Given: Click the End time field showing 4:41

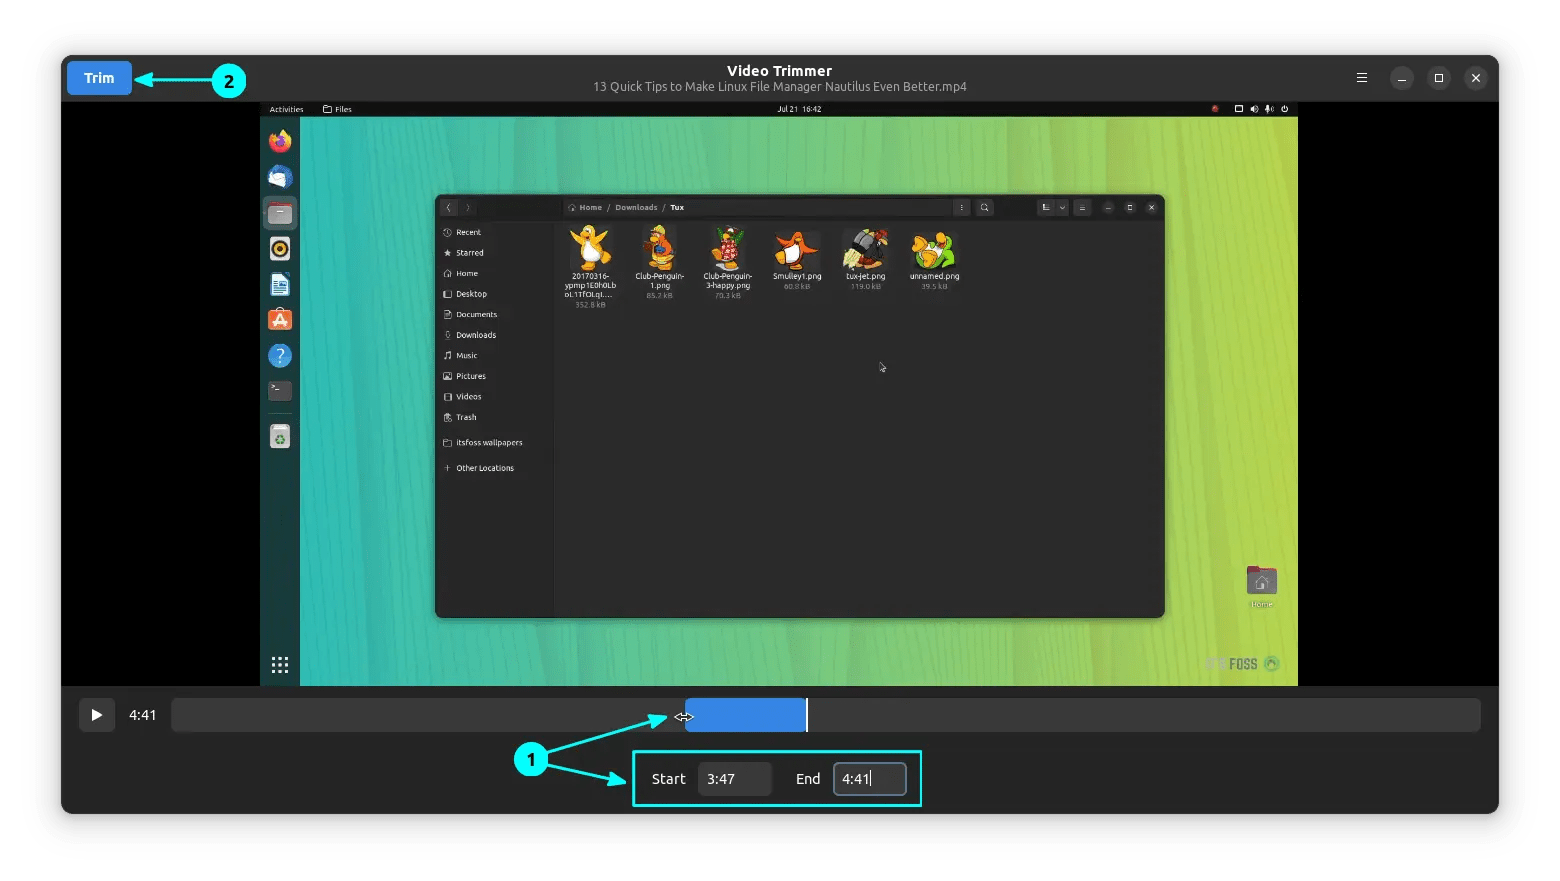Looking at the screenshot, I should click(x=868, y=778).
